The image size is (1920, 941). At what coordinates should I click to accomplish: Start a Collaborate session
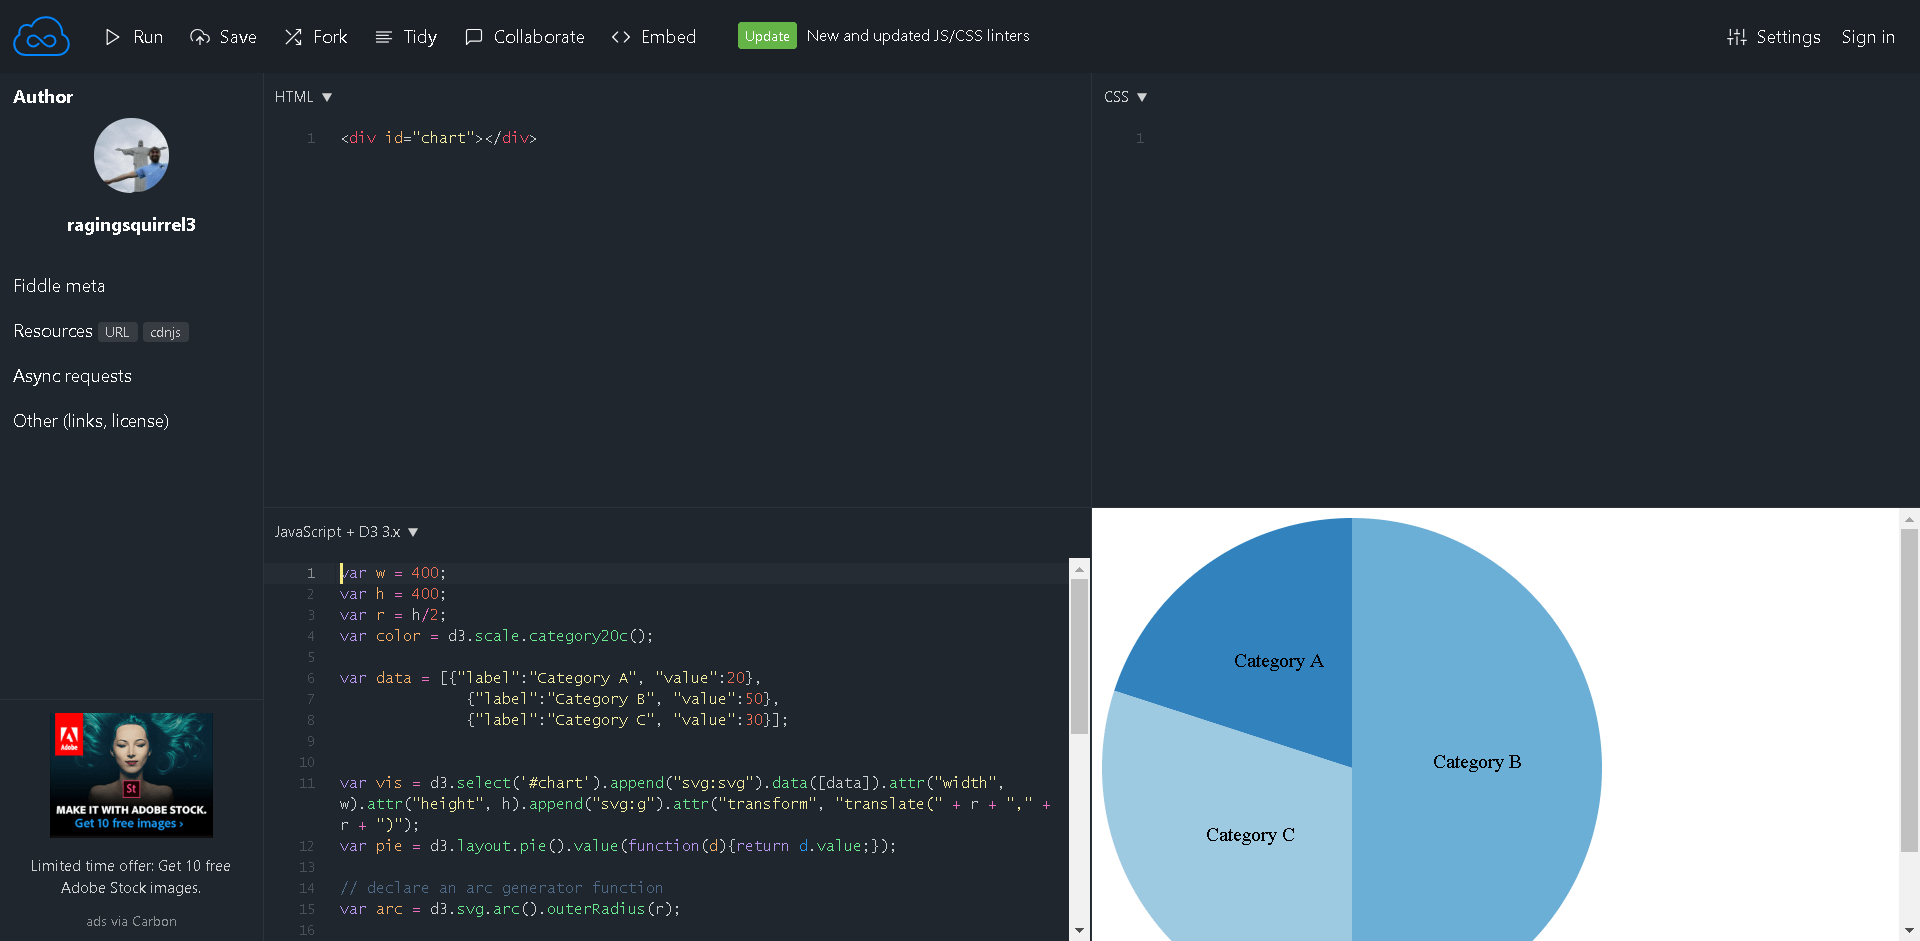click(x=524, y=37)
